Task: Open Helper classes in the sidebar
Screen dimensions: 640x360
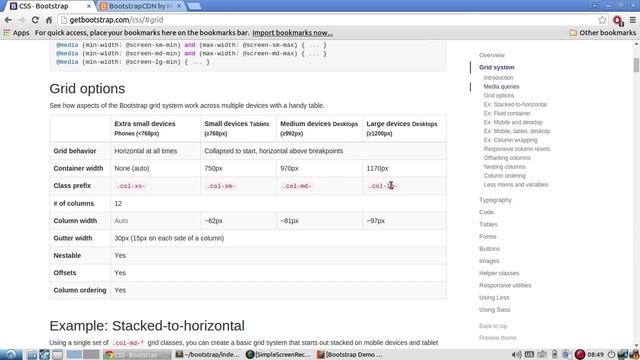Action: pyautogui.click(x=499, y=273)
